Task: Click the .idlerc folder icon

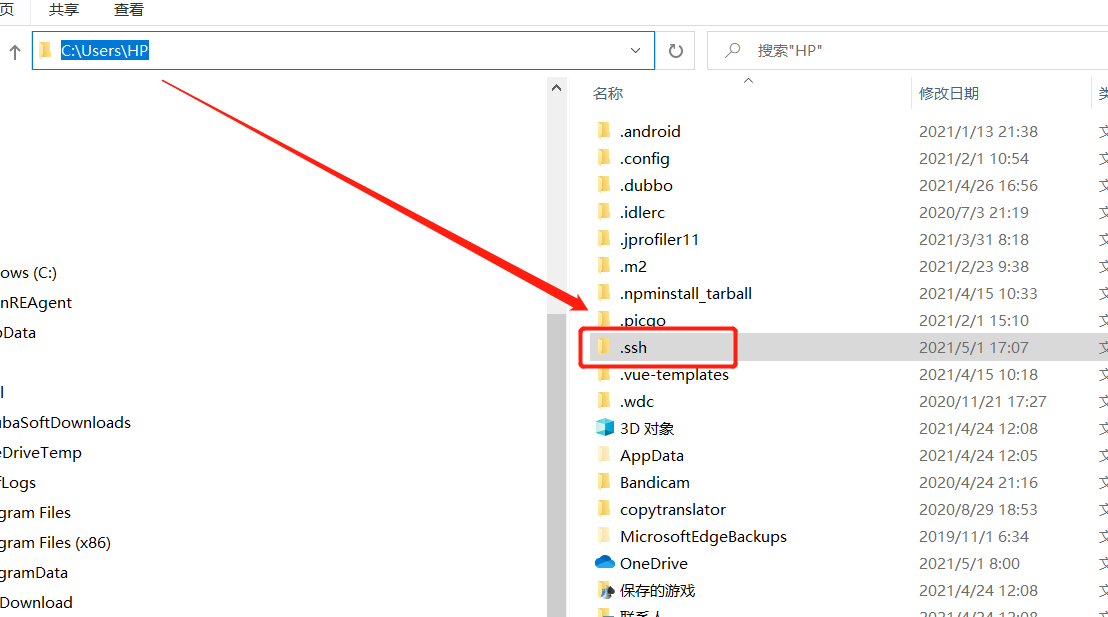Action: pyautogui.click(x=604, y=211)
